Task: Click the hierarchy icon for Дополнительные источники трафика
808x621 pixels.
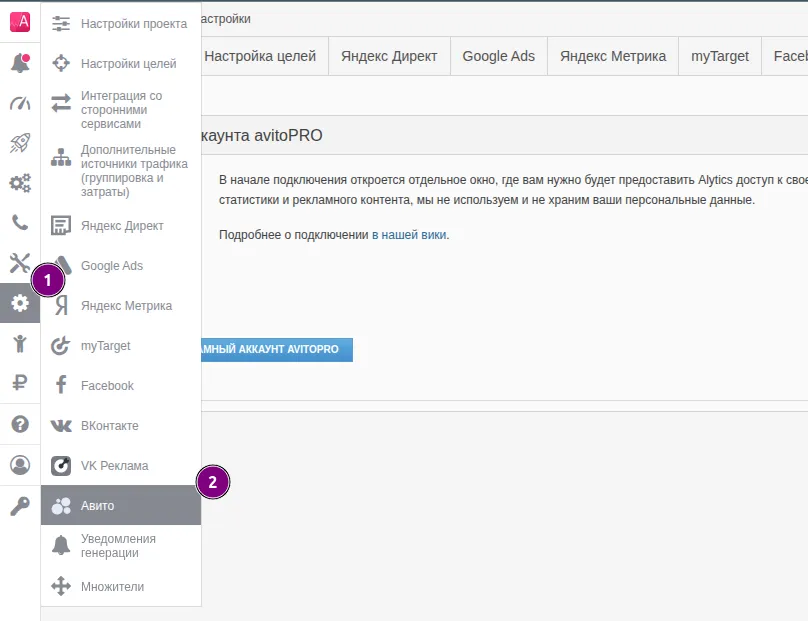Action: (61, 157)
